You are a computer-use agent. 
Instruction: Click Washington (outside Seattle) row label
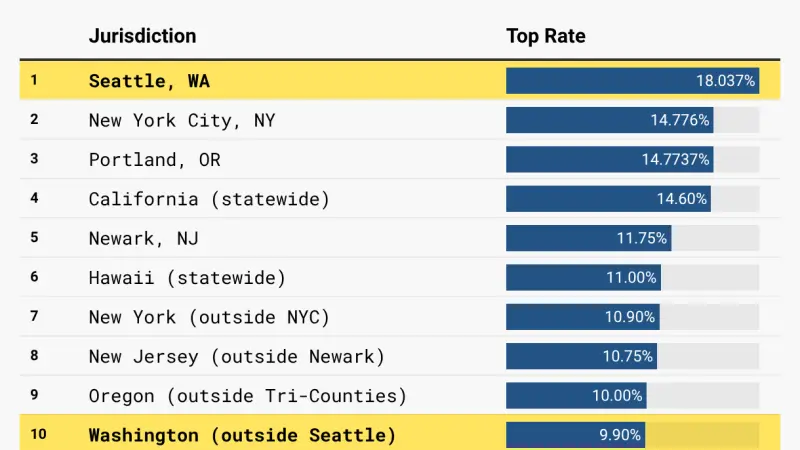[242, 435]
